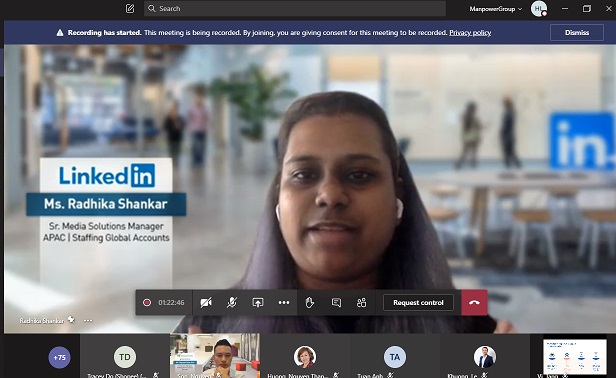Toggle the raise hand icon
Screen dimensions: 616x378
click(310, 303)
